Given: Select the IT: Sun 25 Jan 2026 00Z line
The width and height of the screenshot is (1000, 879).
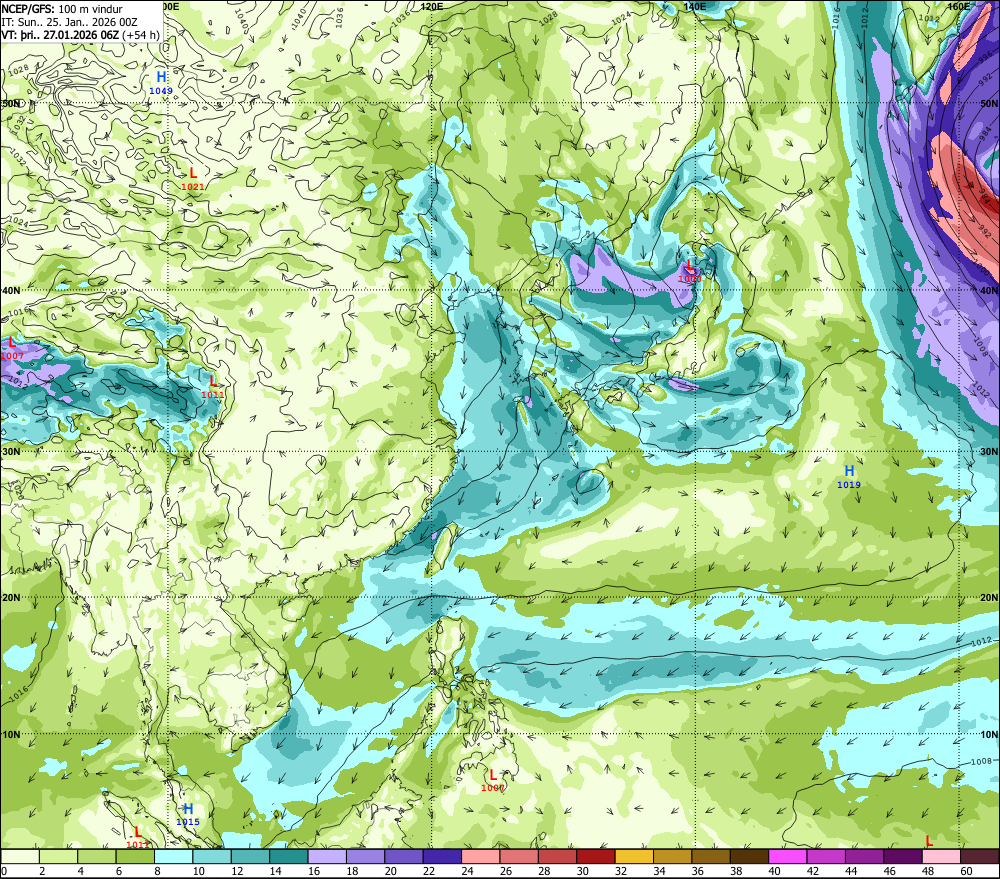Looking at the screenshot, I should (x=70, y=22).
